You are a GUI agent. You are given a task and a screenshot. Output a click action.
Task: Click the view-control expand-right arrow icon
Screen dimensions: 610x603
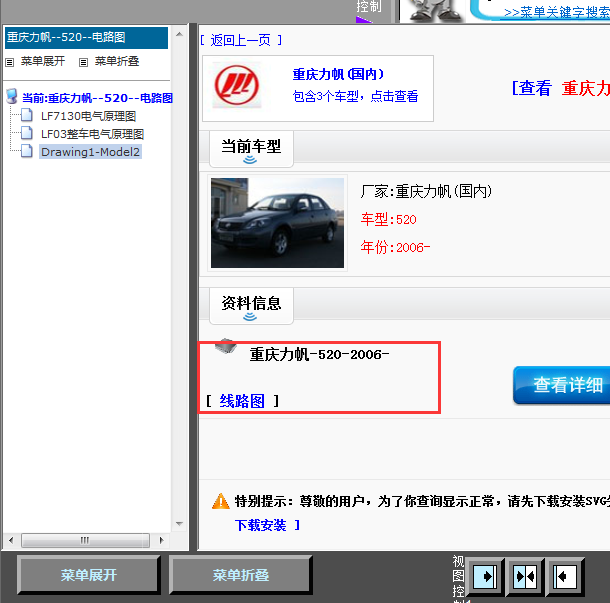click(x=485, y=576)
